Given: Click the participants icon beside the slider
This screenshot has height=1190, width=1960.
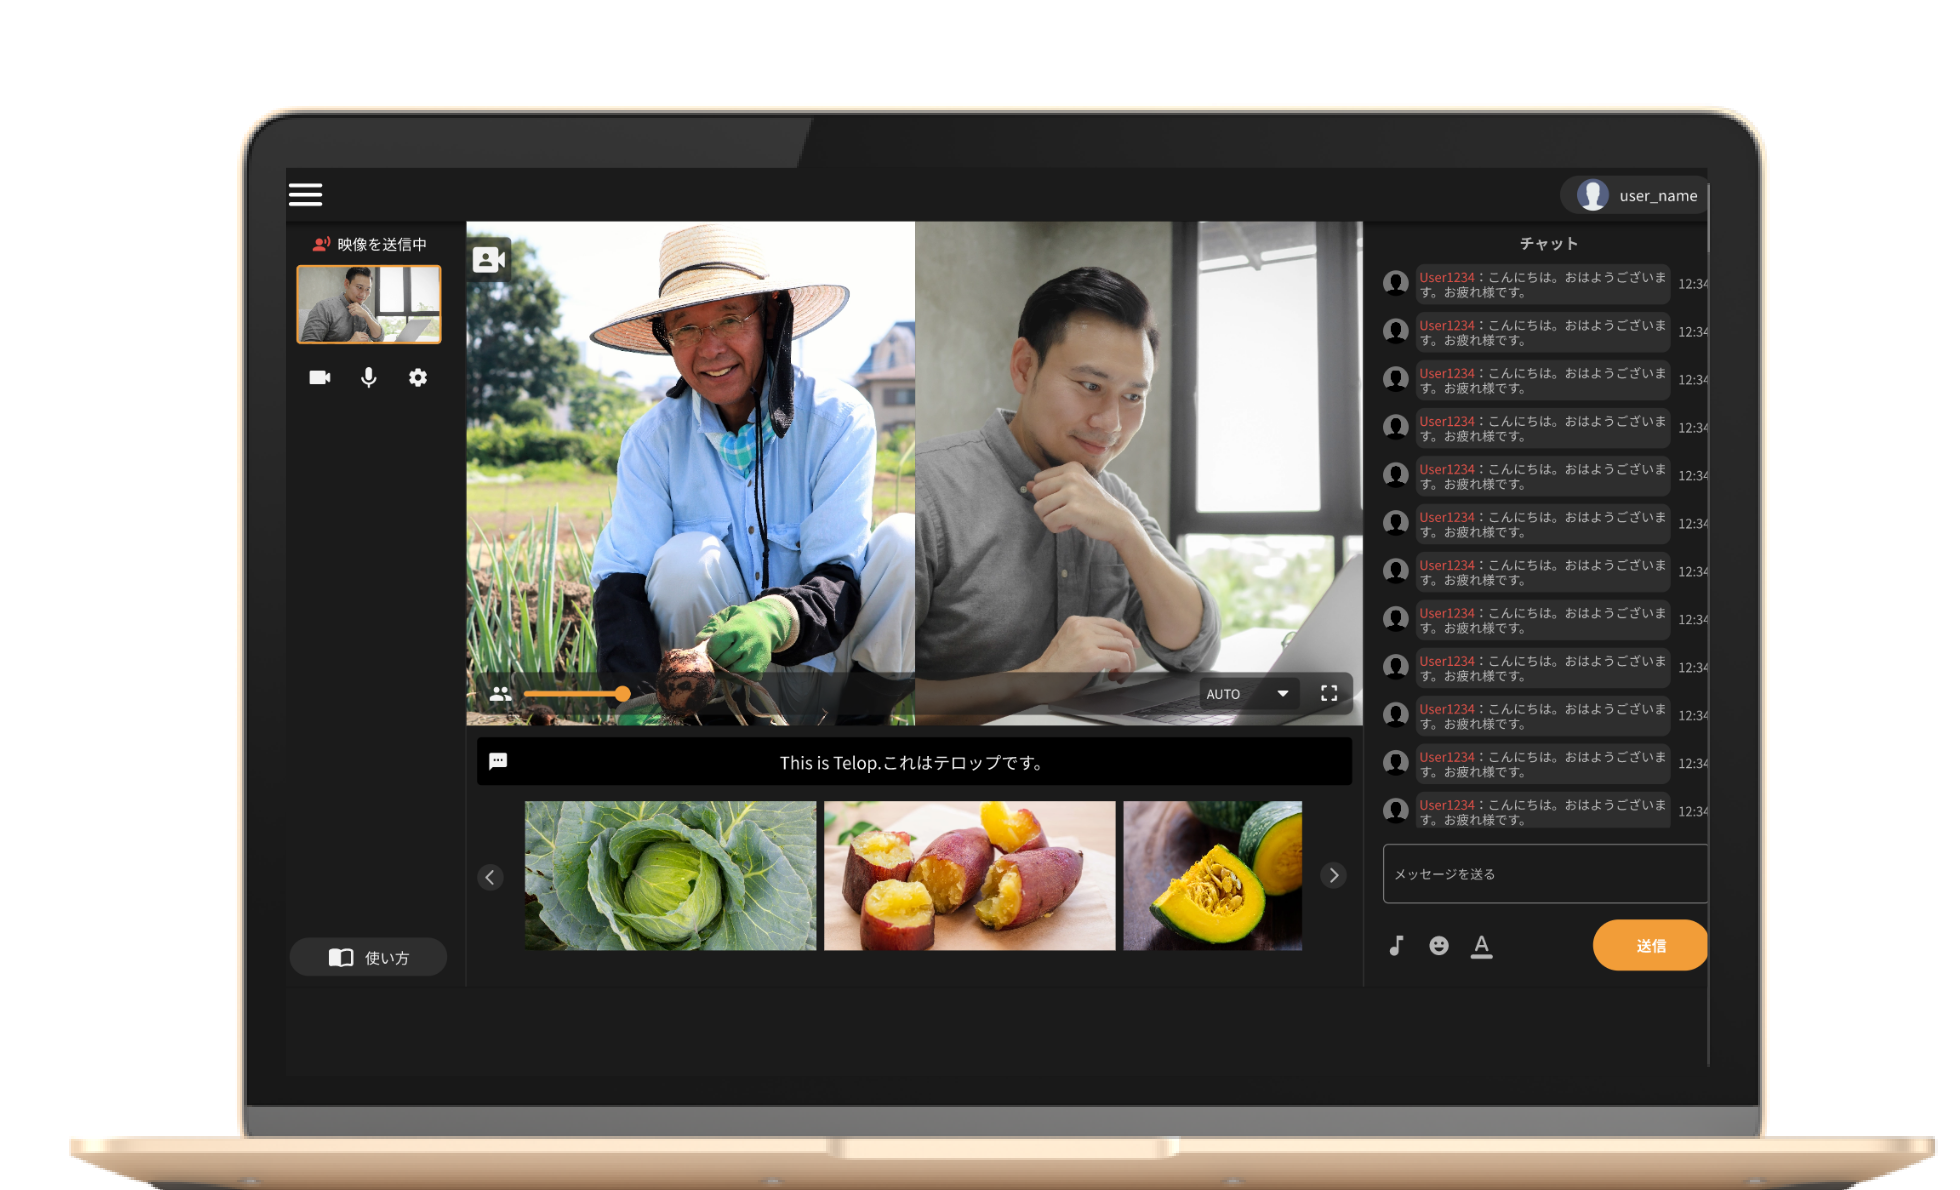Looking at the screenshot, I should coord(501,693).
